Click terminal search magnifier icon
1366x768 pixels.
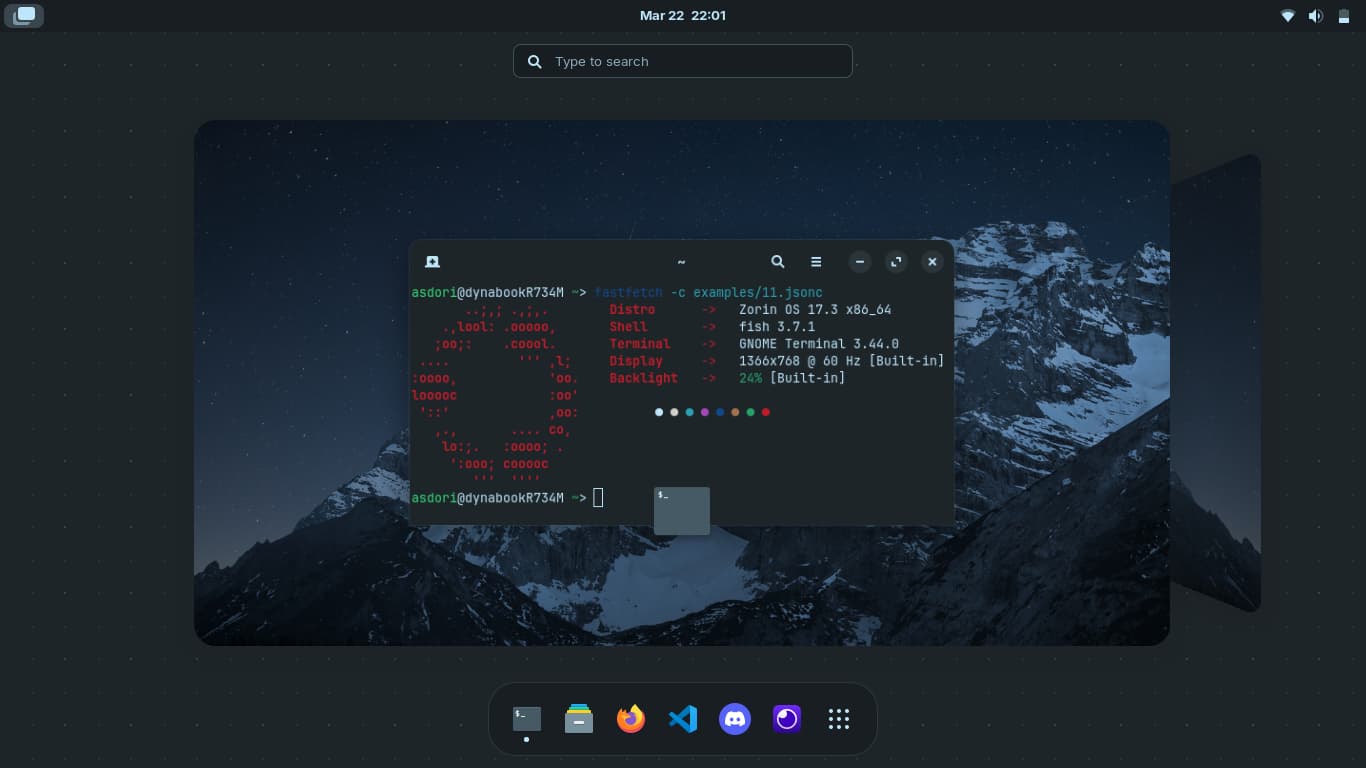click(x=778, y=262)
